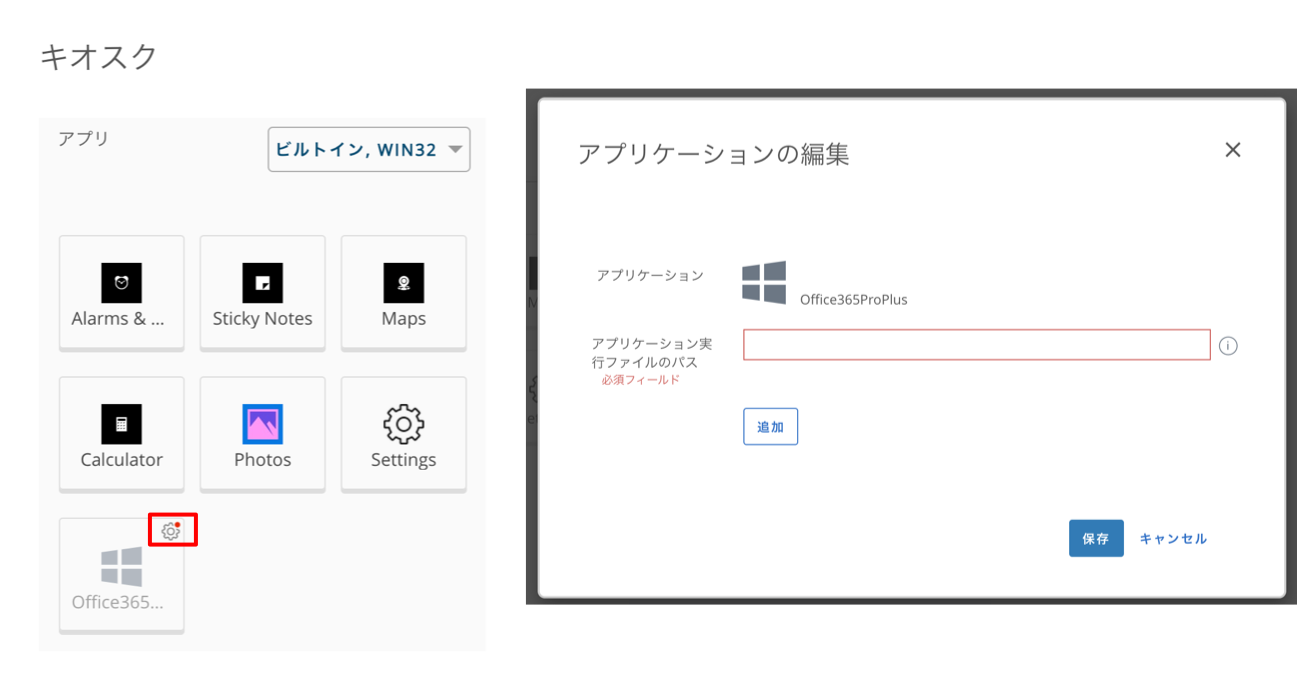Choose the Maps app icon

[x=403, y=283]
